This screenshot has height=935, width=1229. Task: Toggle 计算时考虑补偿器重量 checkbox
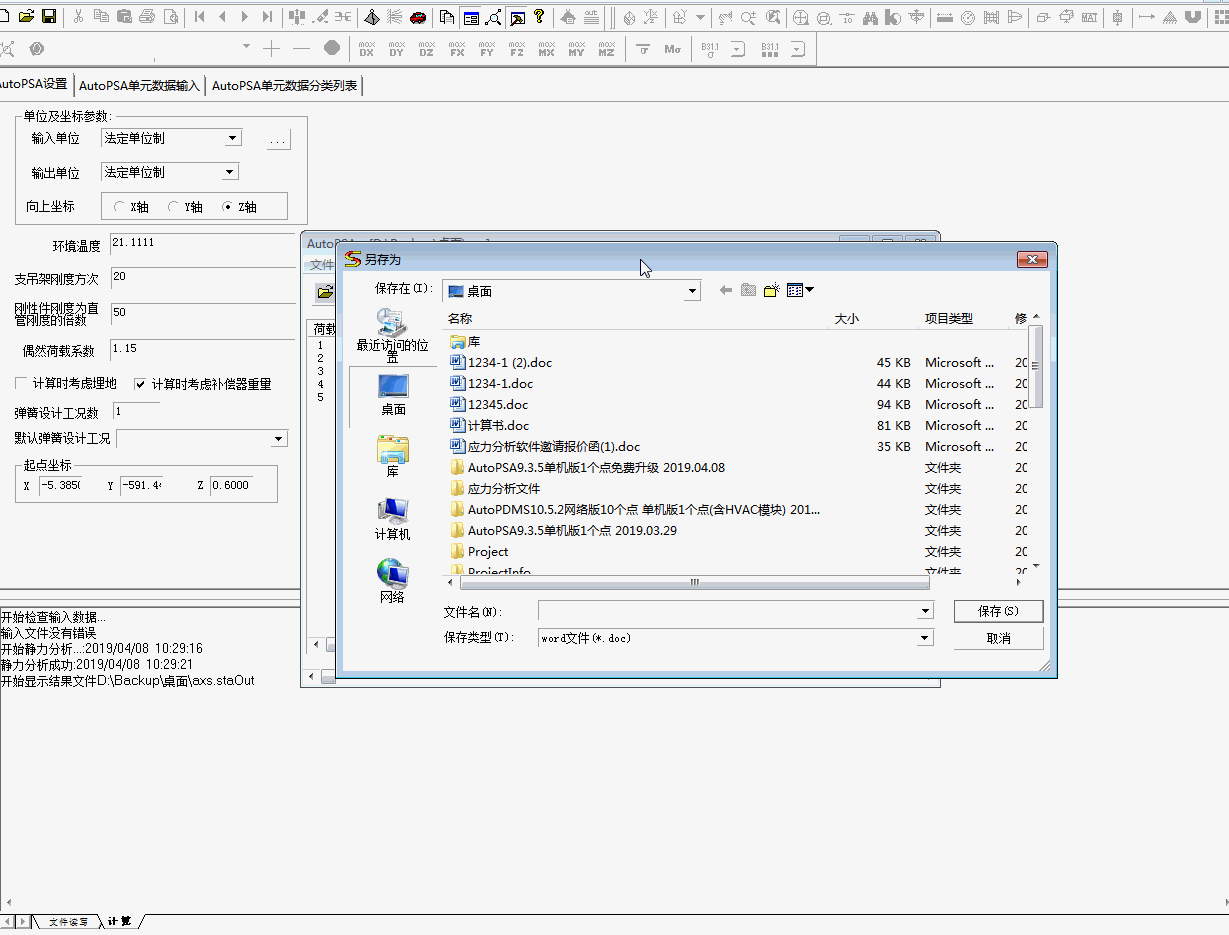pyautogui.click(x=141, y=383)
